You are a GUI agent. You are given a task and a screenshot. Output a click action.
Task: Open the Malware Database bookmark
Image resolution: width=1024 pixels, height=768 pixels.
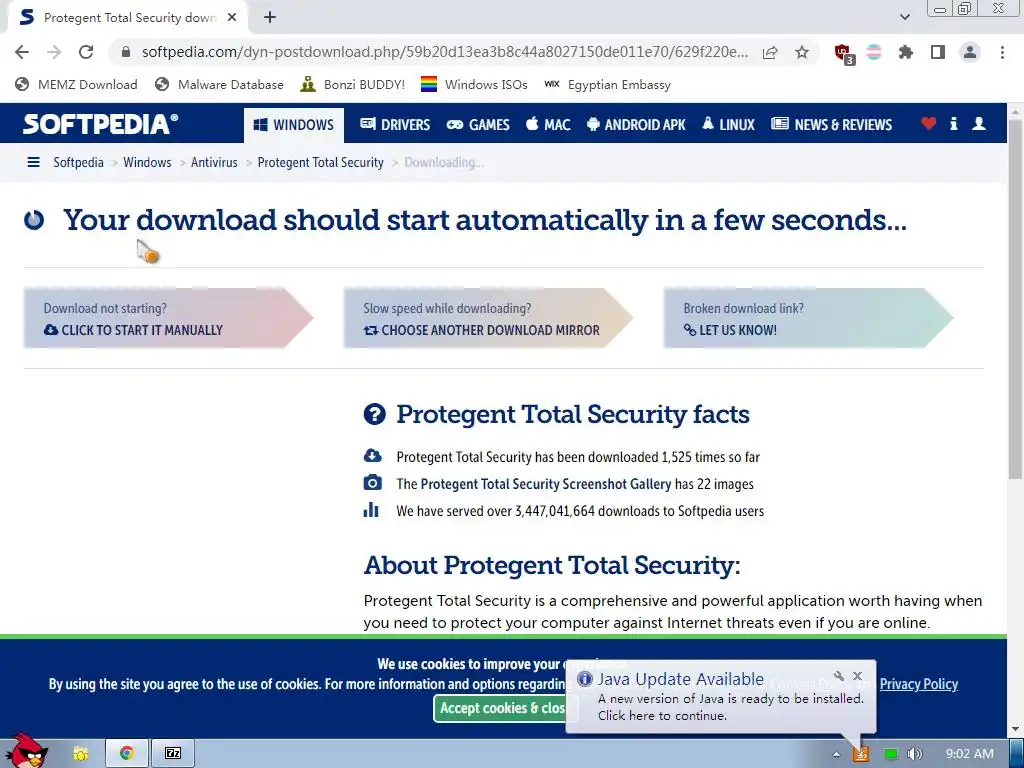(219, 84)
